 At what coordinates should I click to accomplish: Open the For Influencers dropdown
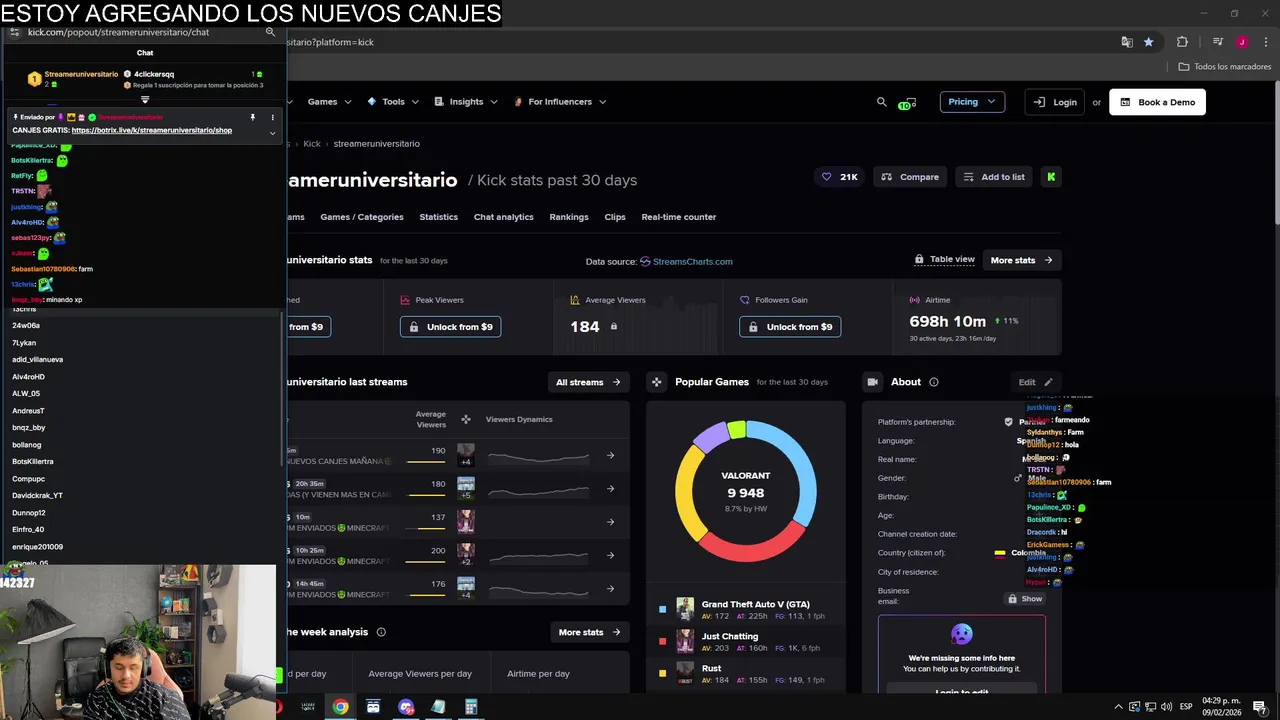point(559,102)
